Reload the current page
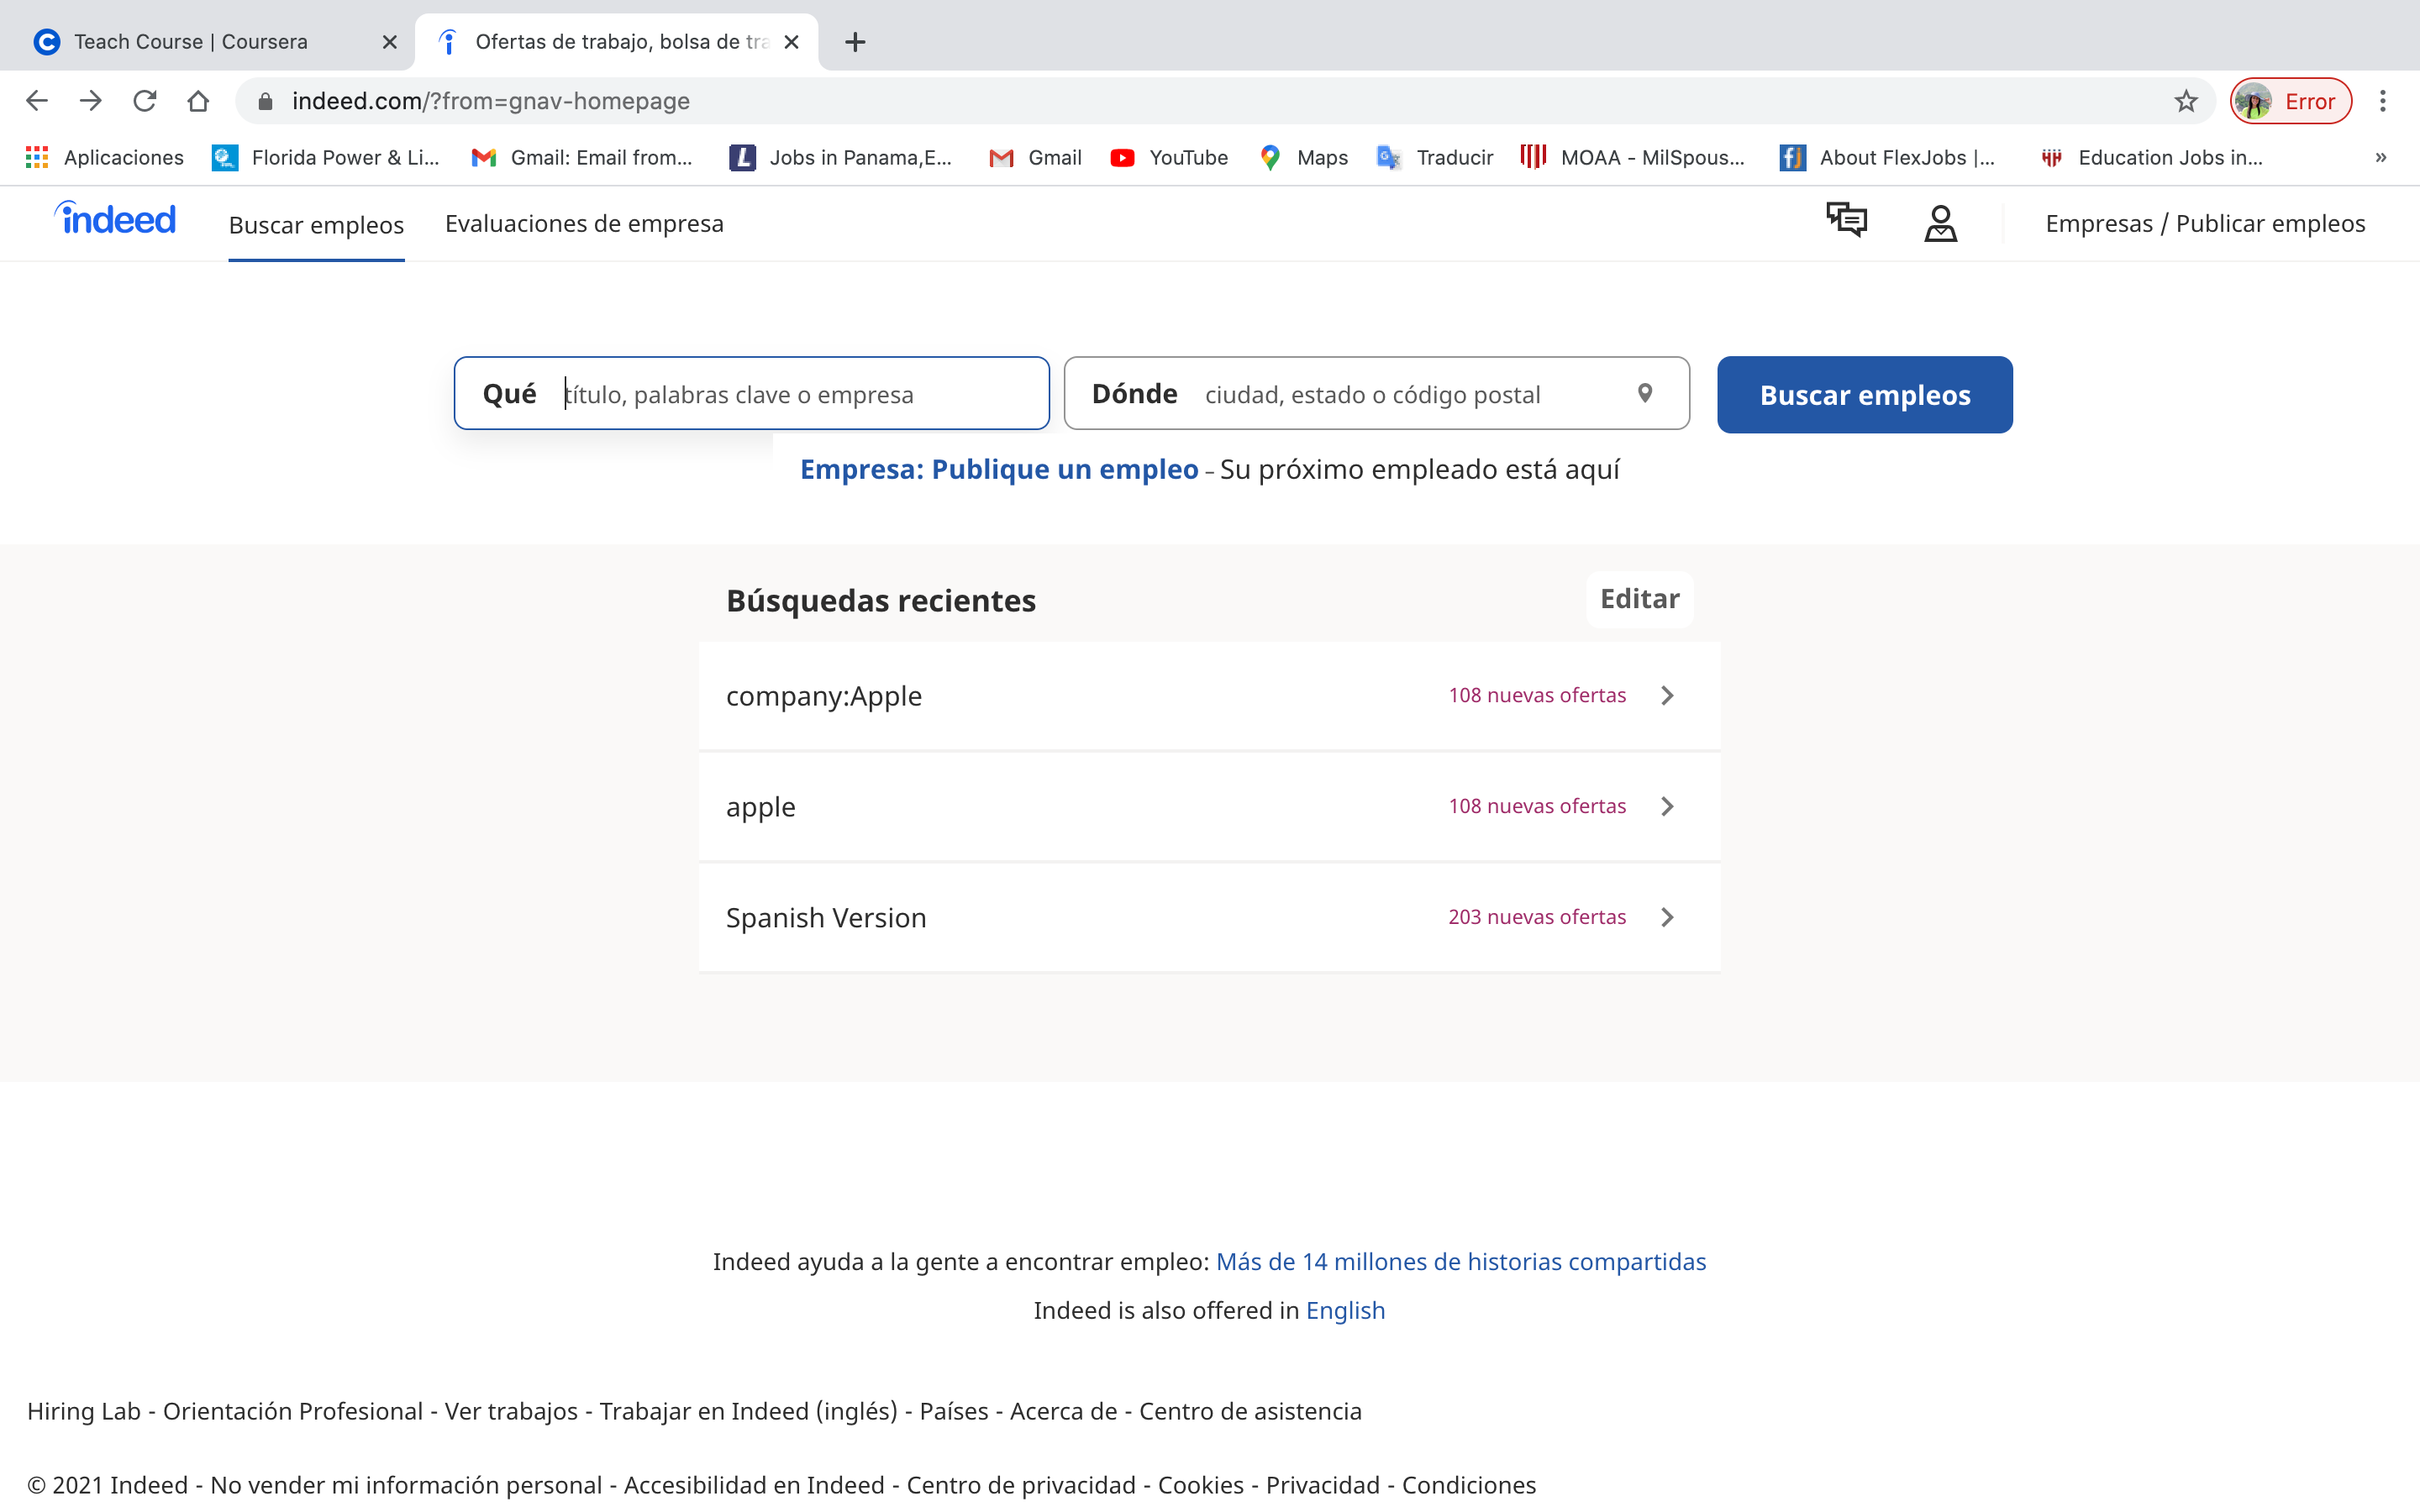 (x=145, y=101)
